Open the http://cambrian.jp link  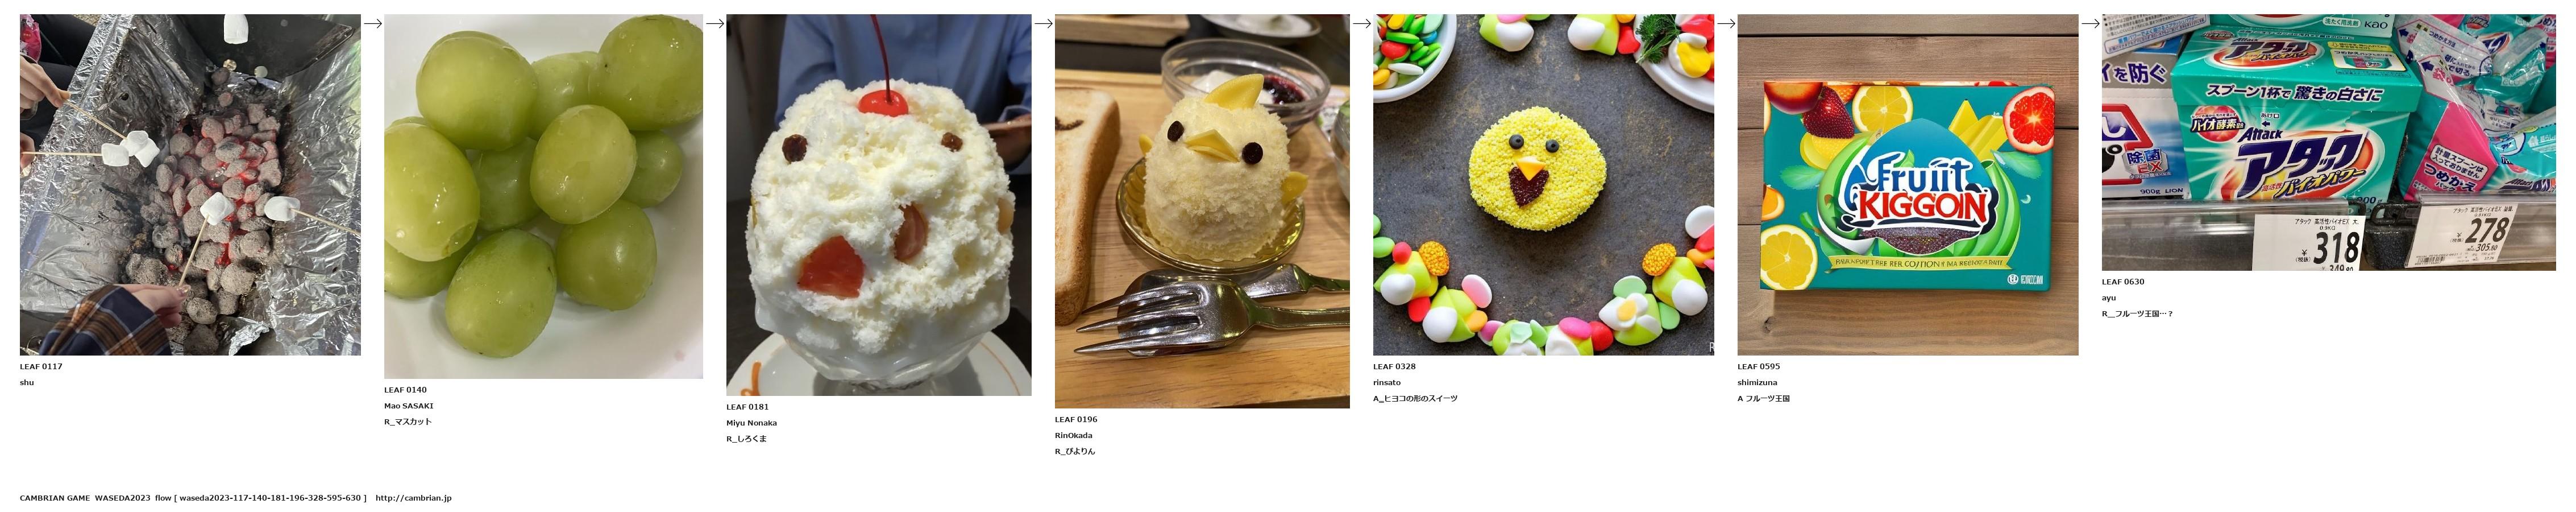(x=413, y=498)
